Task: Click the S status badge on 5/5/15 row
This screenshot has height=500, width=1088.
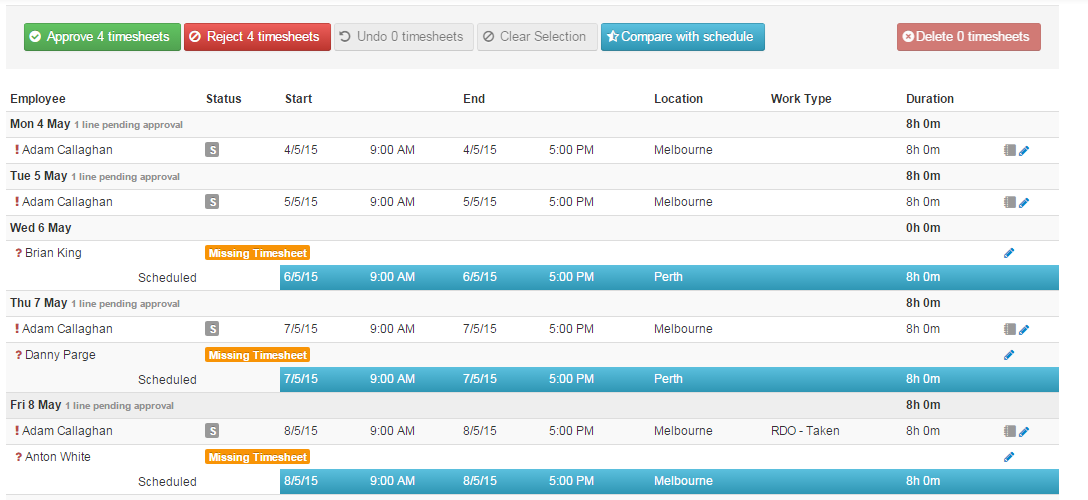Action: 212,202
